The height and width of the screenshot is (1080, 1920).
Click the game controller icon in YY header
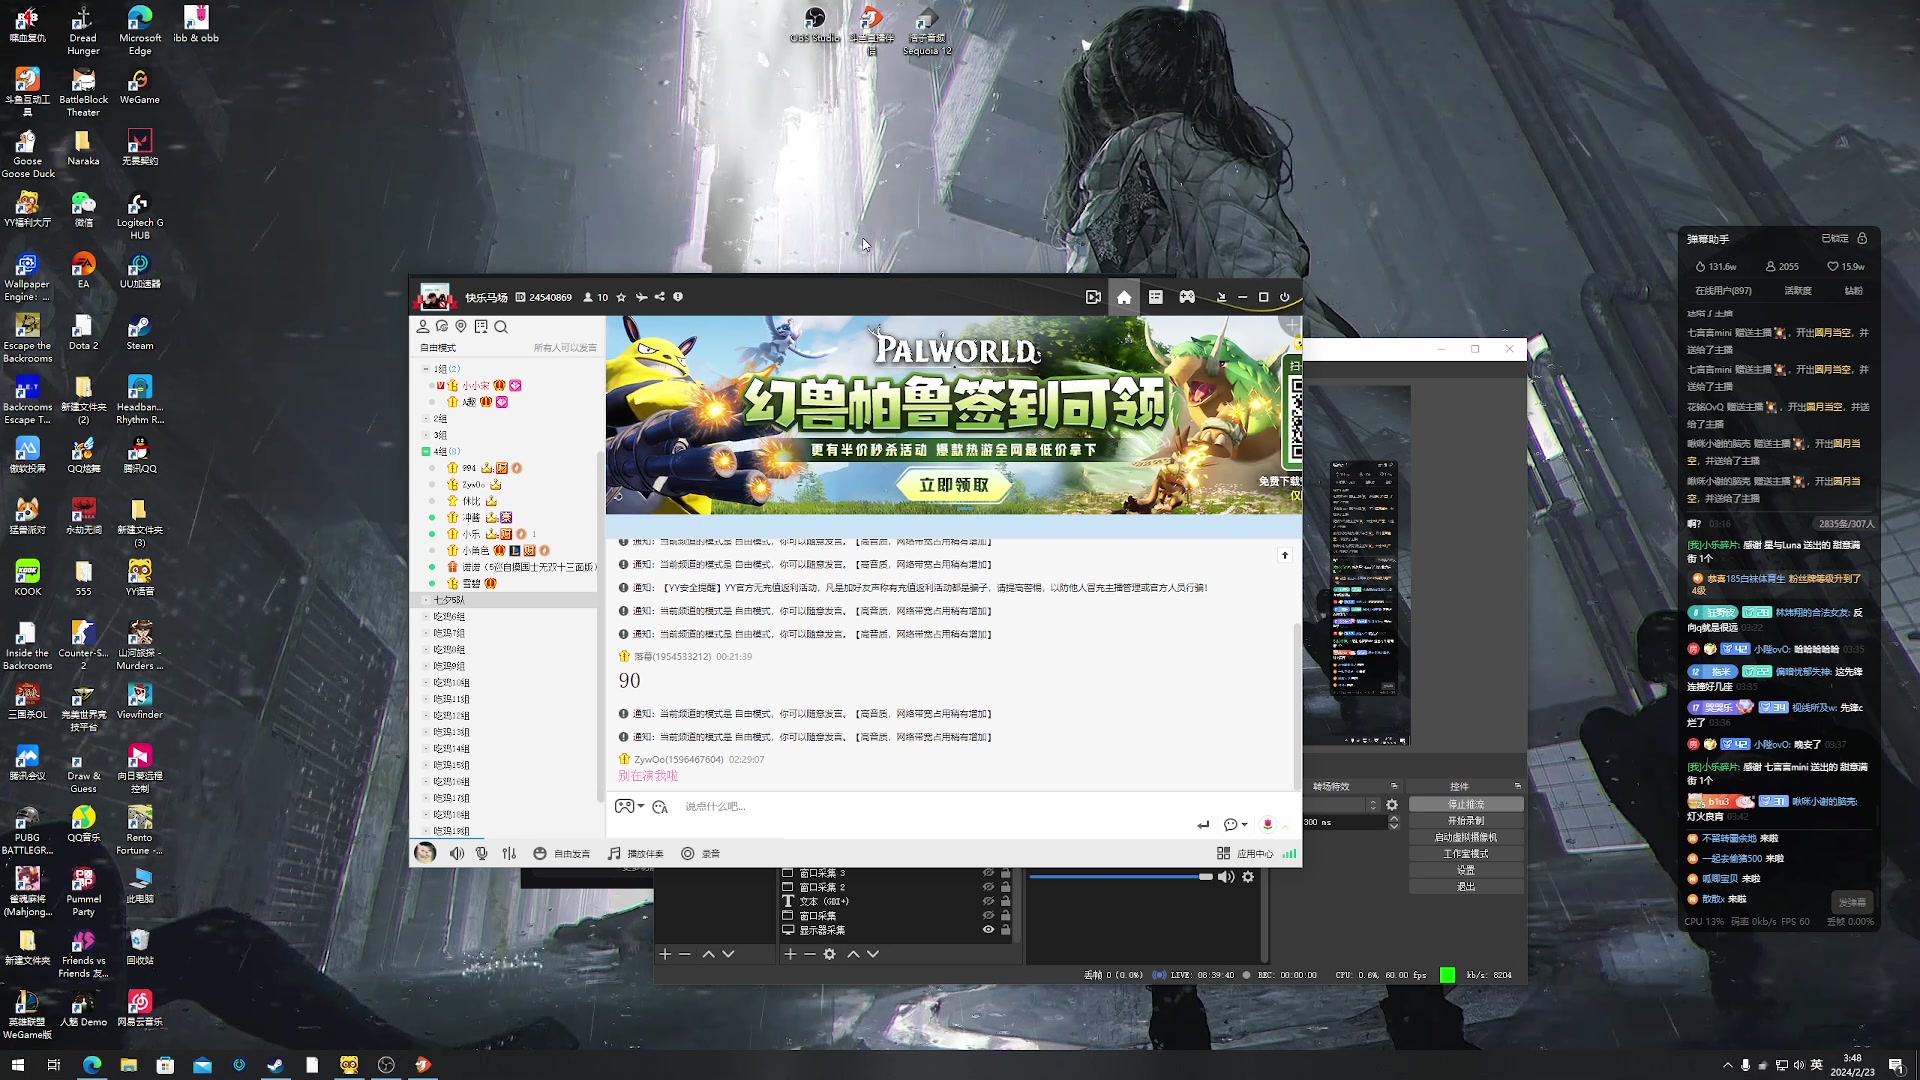[1187, 297]
